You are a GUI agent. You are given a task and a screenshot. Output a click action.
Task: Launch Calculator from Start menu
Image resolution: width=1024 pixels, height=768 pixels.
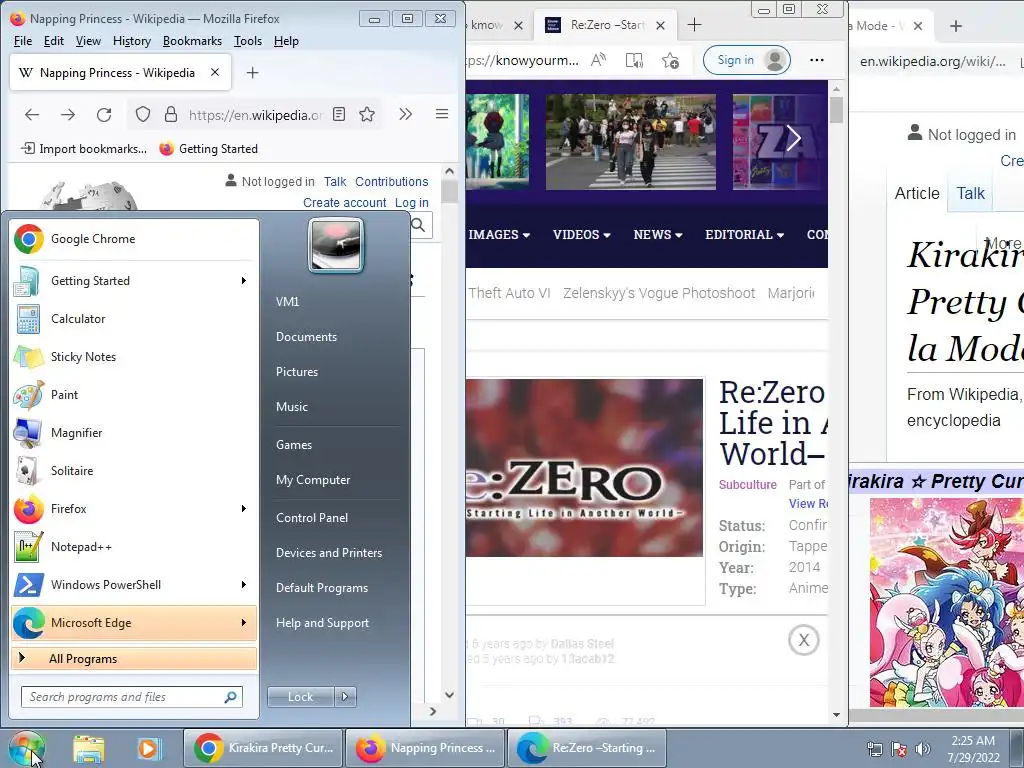134,319
